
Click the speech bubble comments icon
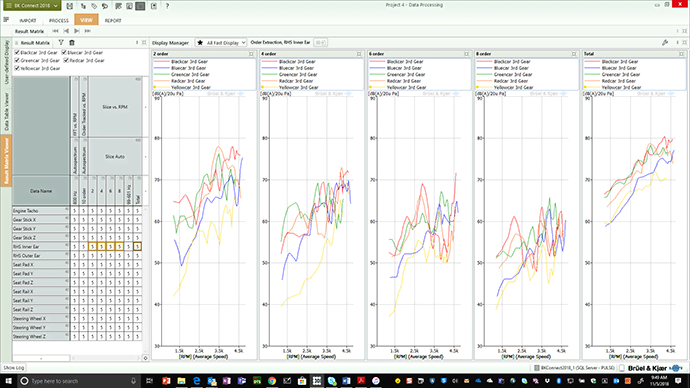coord(105,6)
